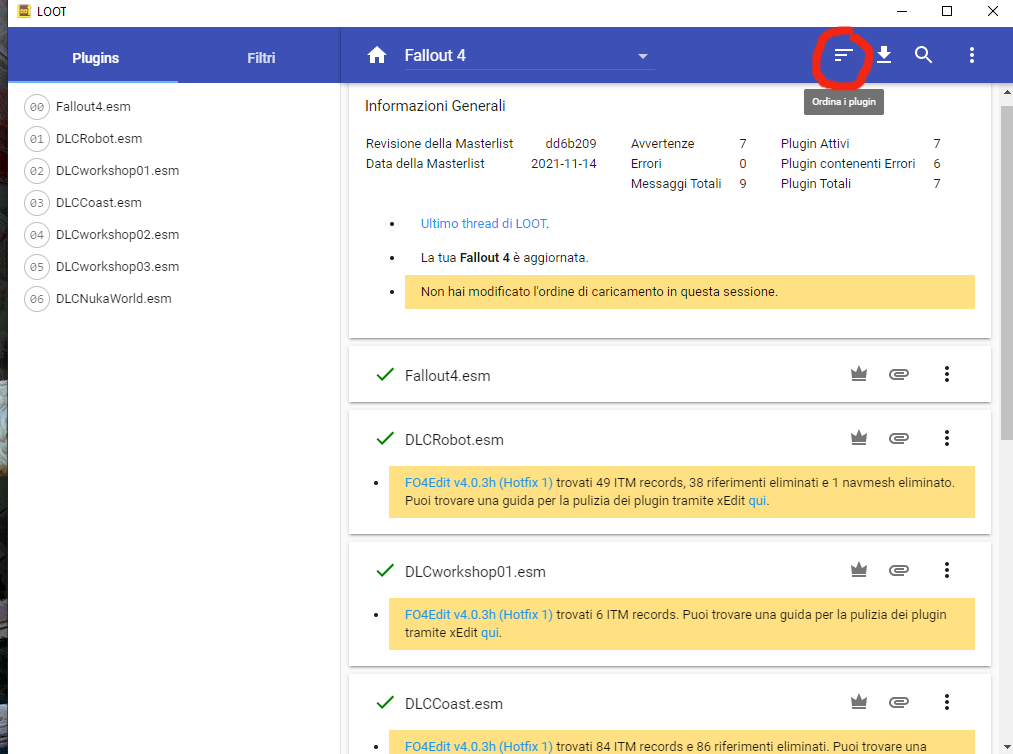Image resolution: width=1013 pixels, height=754 pixels.
Task: Click the master file crown icon on the Fallout4.esm card
Action: pos(859,374)
